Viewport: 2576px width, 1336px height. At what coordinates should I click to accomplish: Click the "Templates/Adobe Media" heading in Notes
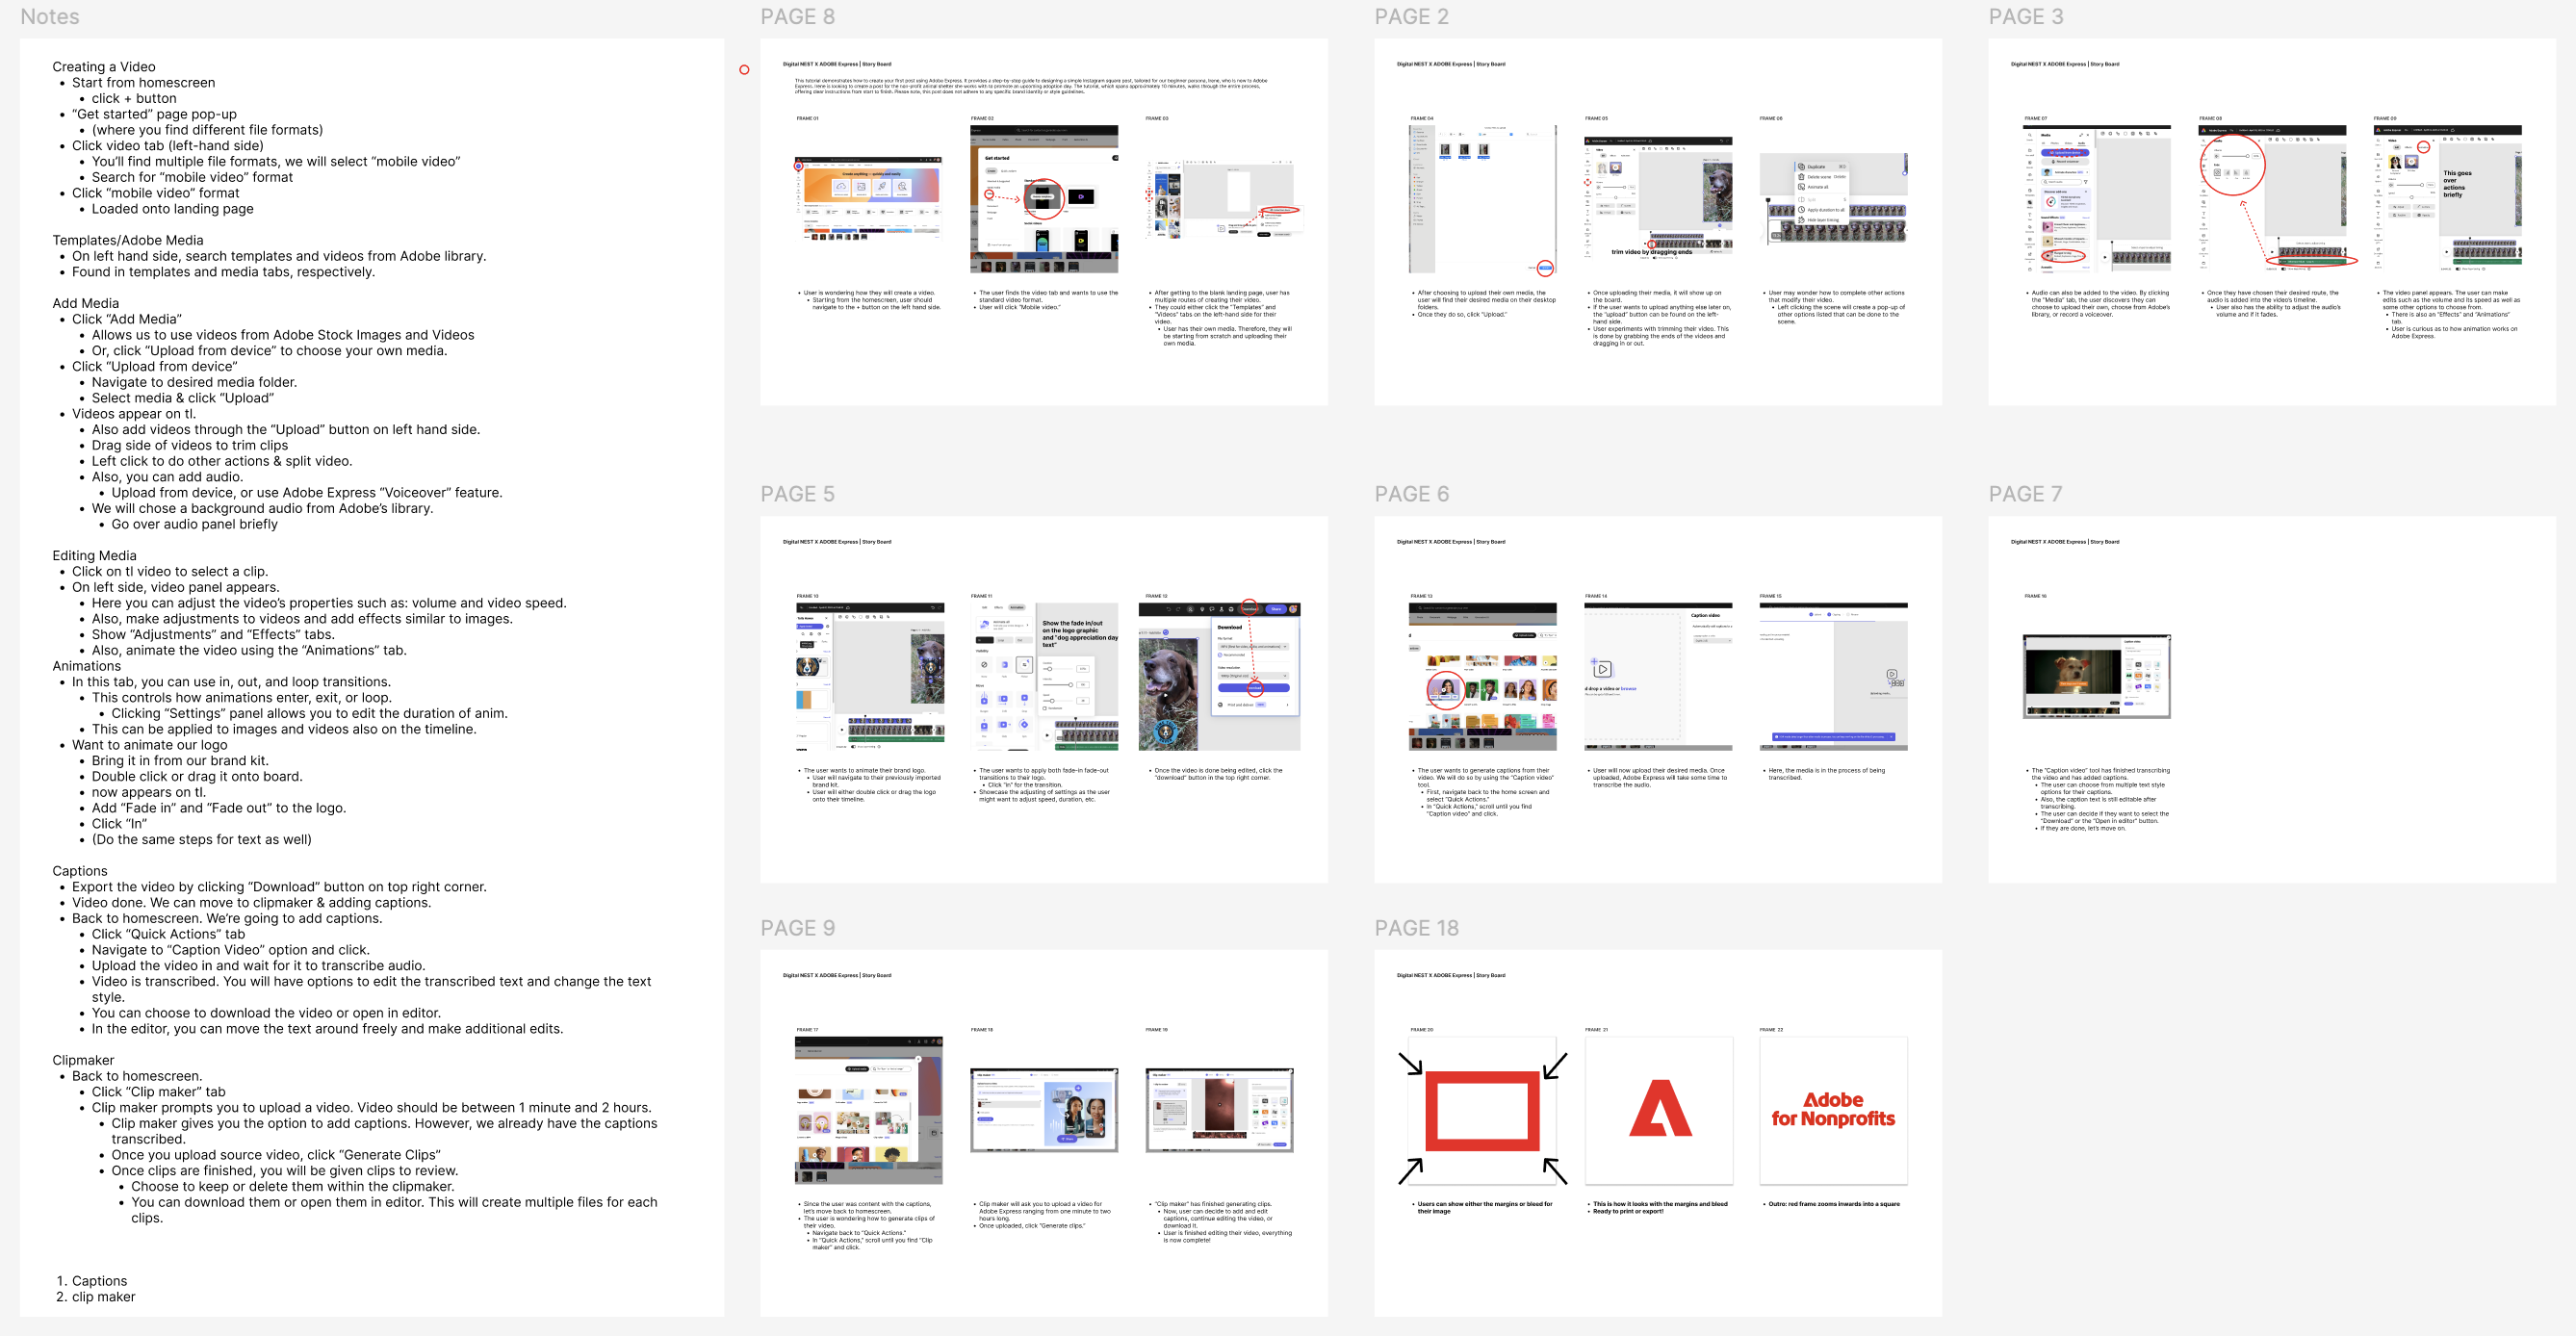128,240
